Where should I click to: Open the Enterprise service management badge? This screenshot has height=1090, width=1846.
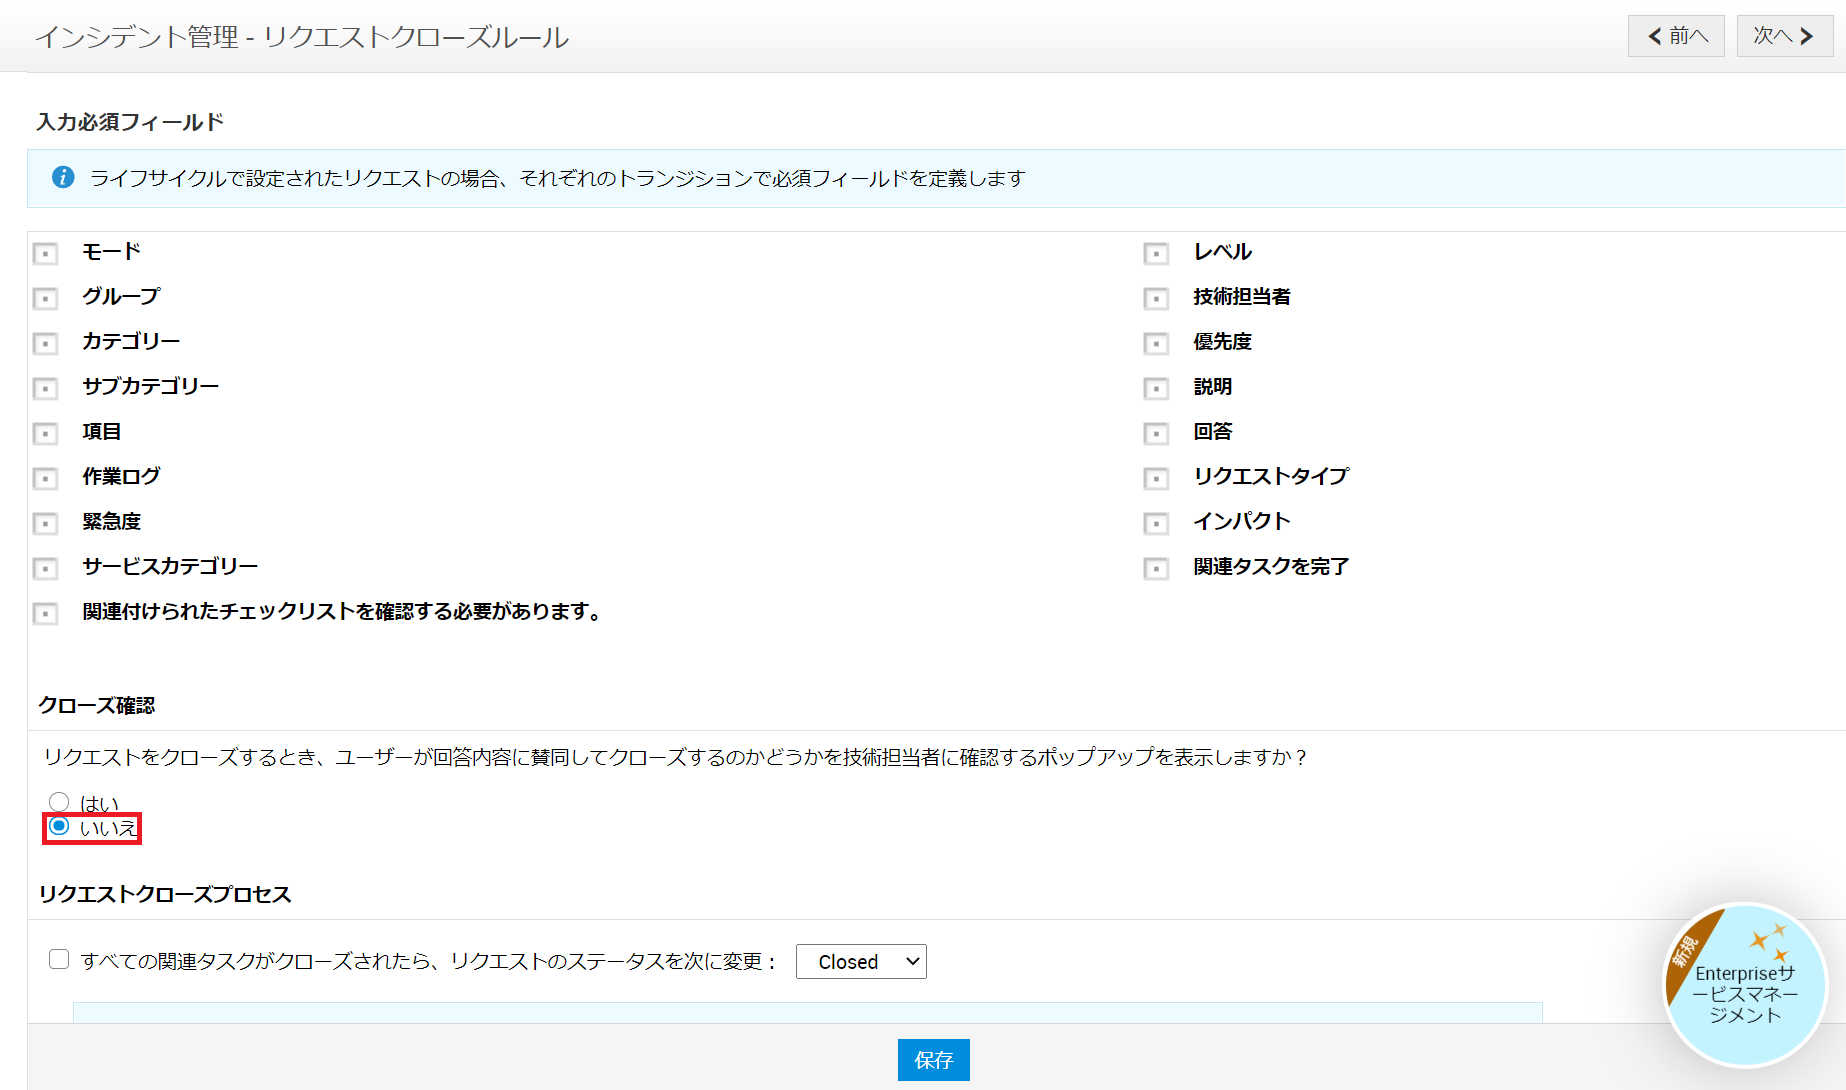tap(1744, 984)
